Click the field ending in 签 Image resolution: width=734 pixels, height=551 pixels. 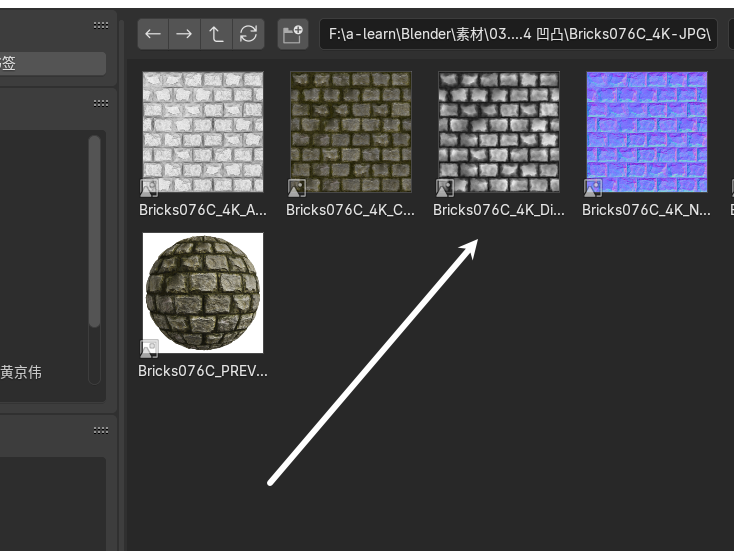pyautogui.click(x=50, y=64)
